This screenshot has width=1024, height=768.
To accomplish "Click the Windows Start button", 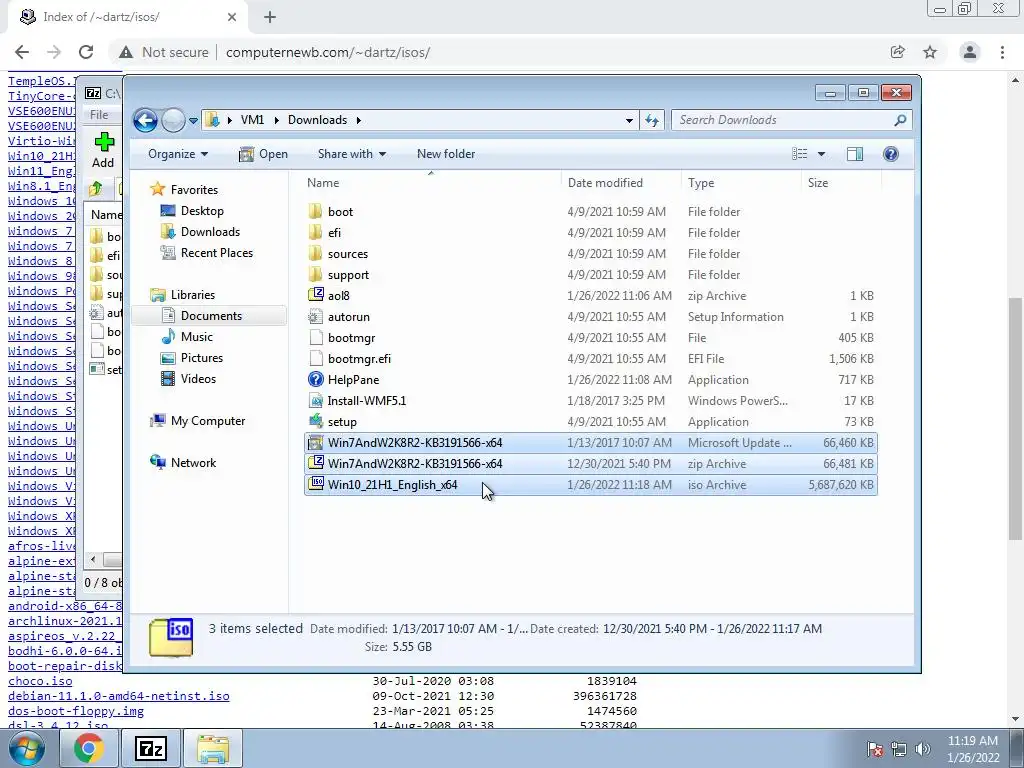I will point(26,748).
